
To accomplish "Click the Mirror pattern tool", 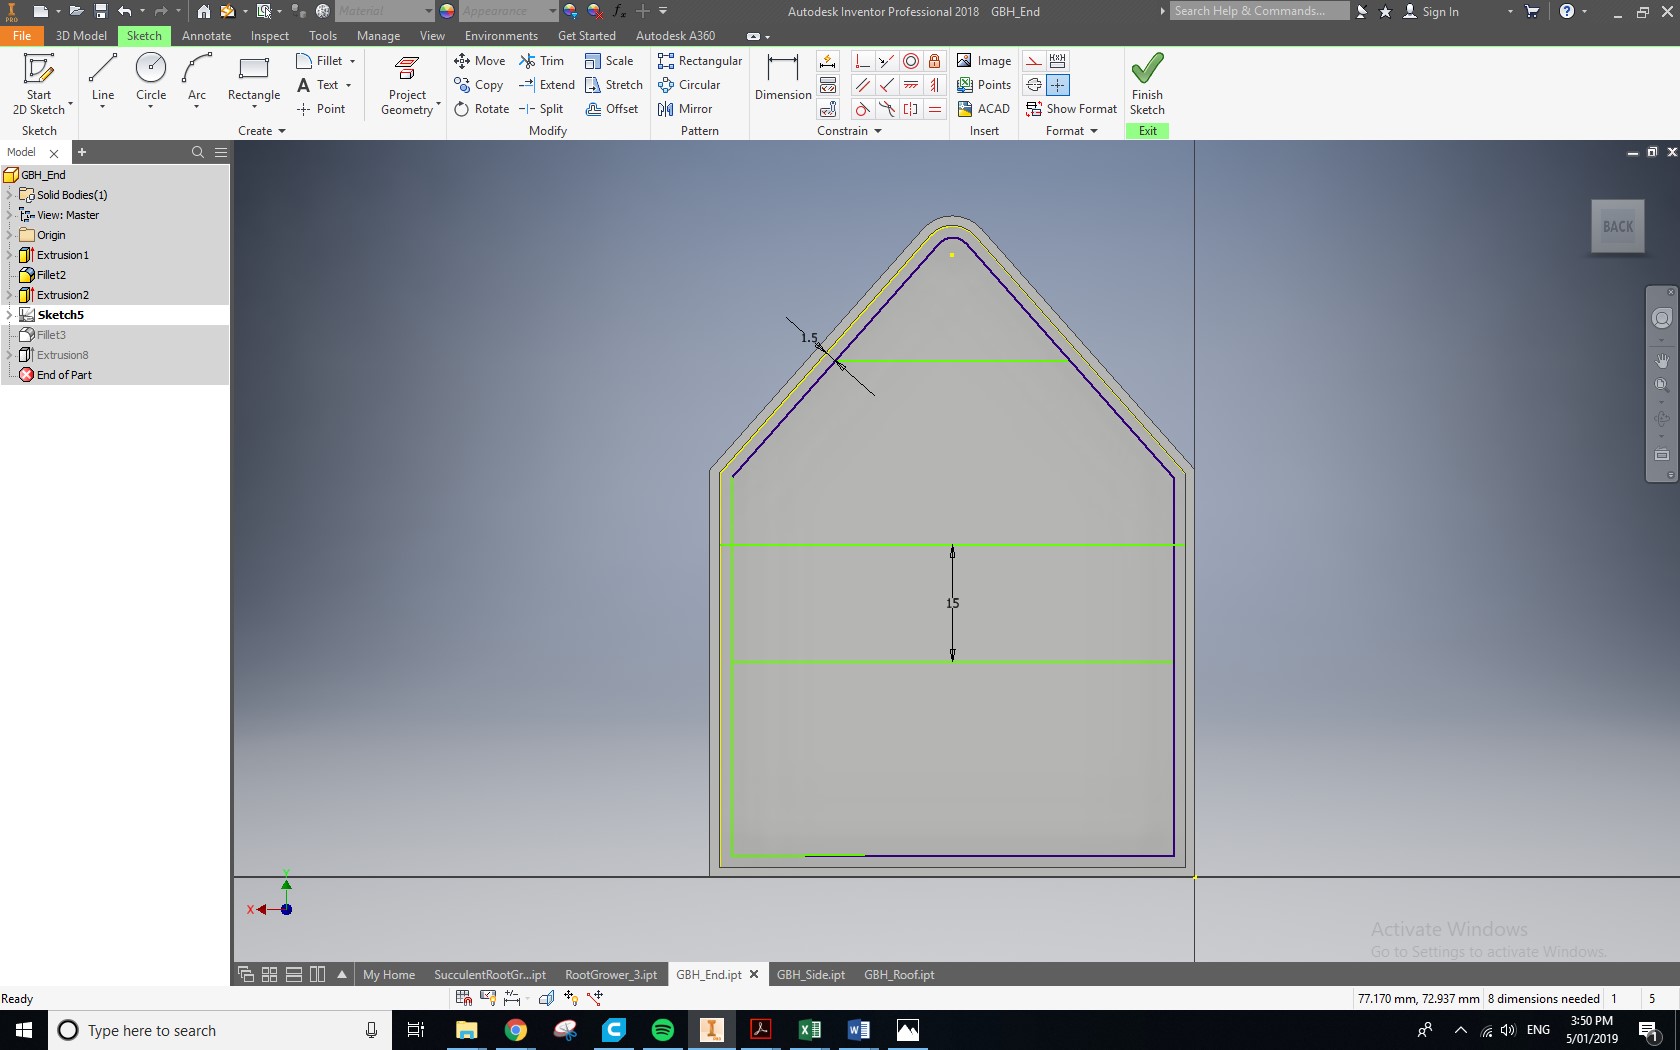I will click(685, 109).
